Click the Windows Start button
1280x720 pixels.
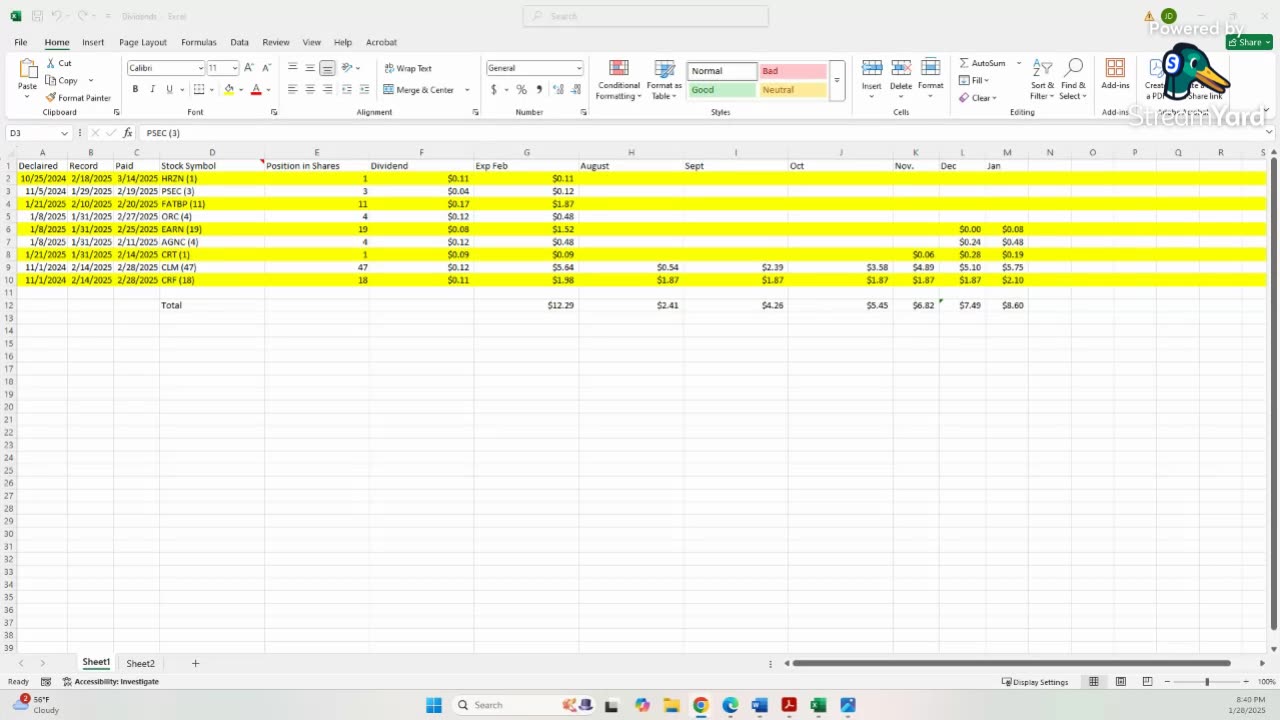(434, 705)
